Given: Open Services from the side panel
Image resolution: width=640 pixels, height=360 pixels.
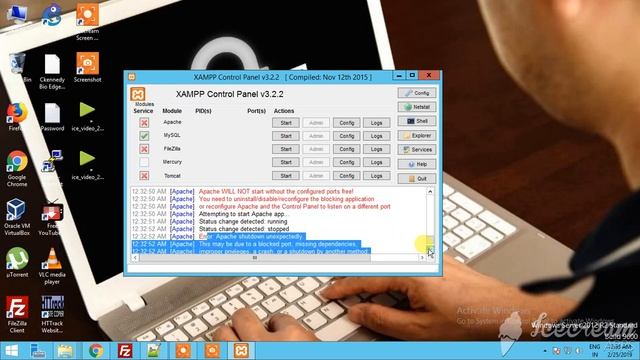Looking at the screenshot, I should [417, 150].
